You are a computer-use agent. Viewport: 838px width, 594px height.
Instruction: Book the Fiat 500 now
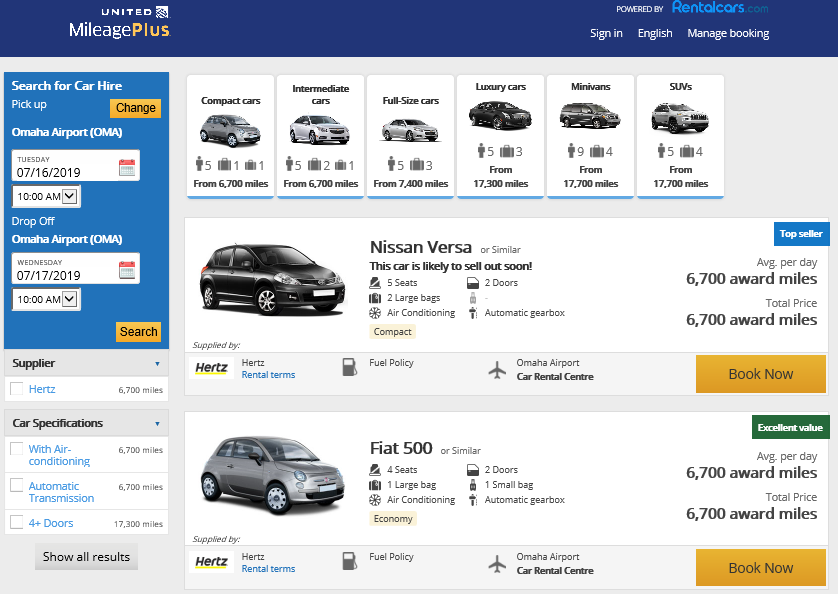tap(761, 568)
